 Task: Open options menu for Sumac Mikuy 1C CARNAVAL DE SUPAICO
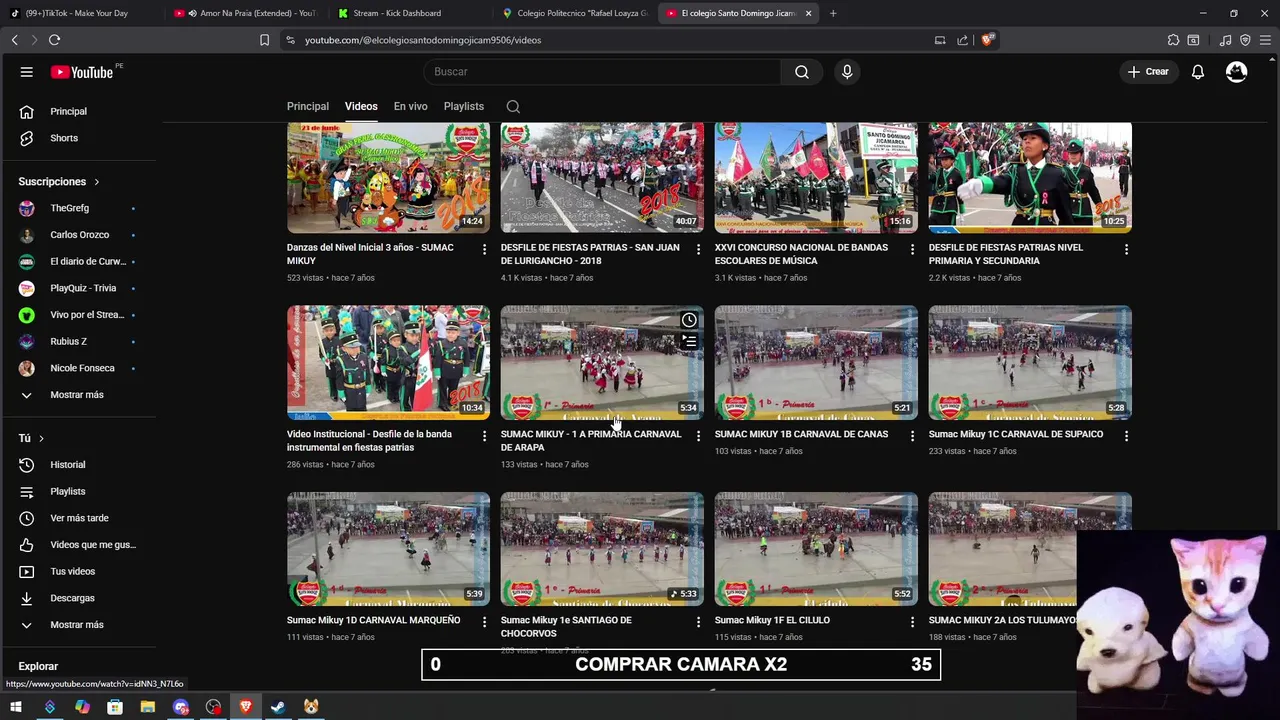tap(1126, 436)
